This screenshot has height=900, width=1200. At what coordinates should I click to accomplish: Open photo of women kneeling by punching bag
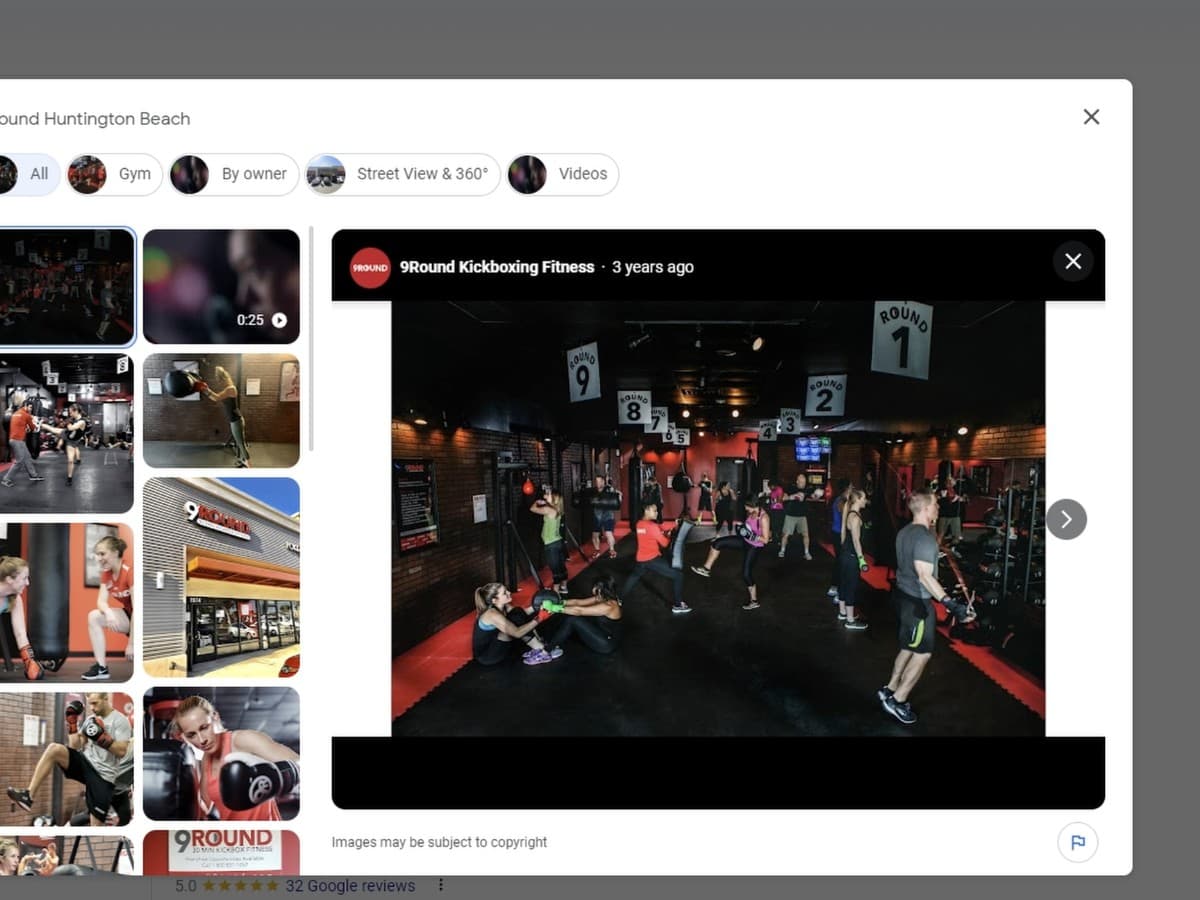point(67,602)
